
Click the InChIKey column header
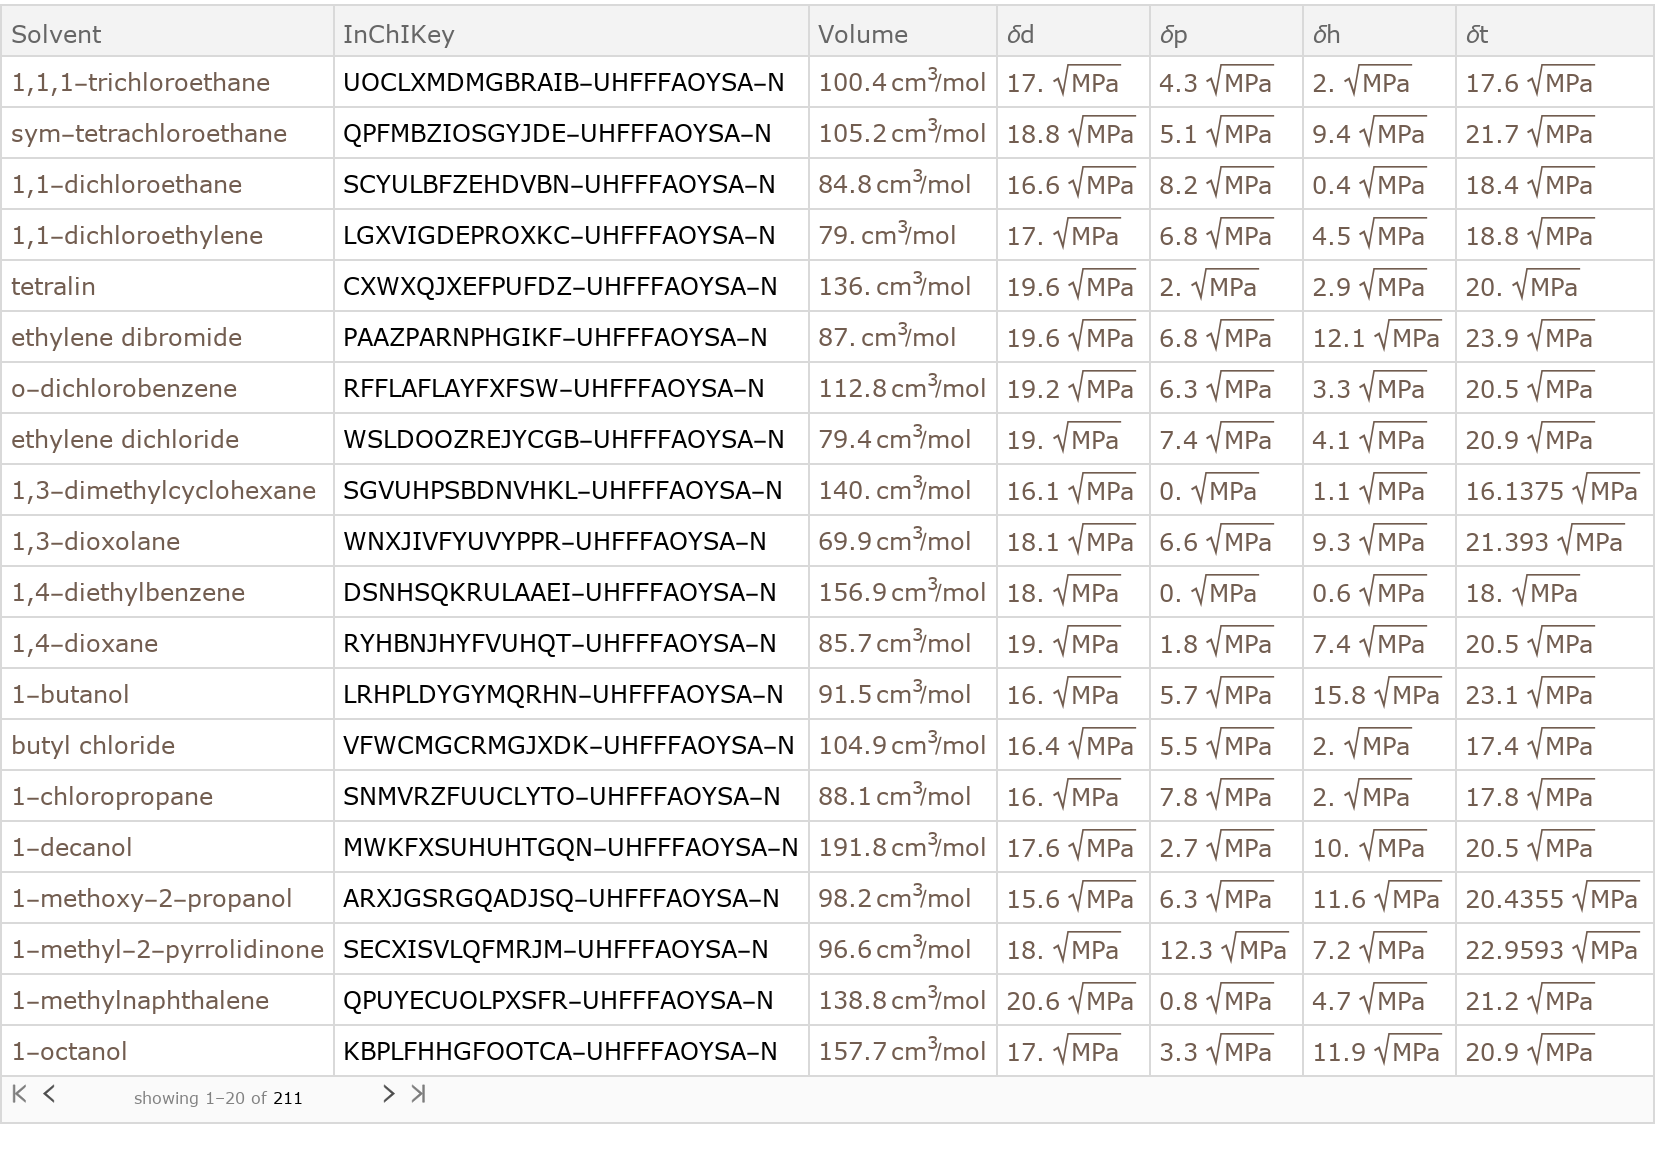(398, 34)
